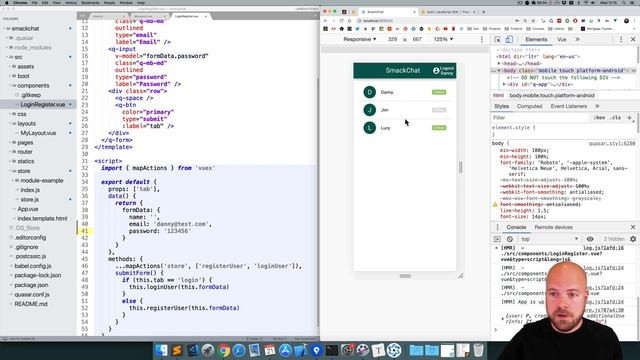This screenshot has height=360, width=640.
Task: Click the live expression eye icon
Action: [590, 239]
